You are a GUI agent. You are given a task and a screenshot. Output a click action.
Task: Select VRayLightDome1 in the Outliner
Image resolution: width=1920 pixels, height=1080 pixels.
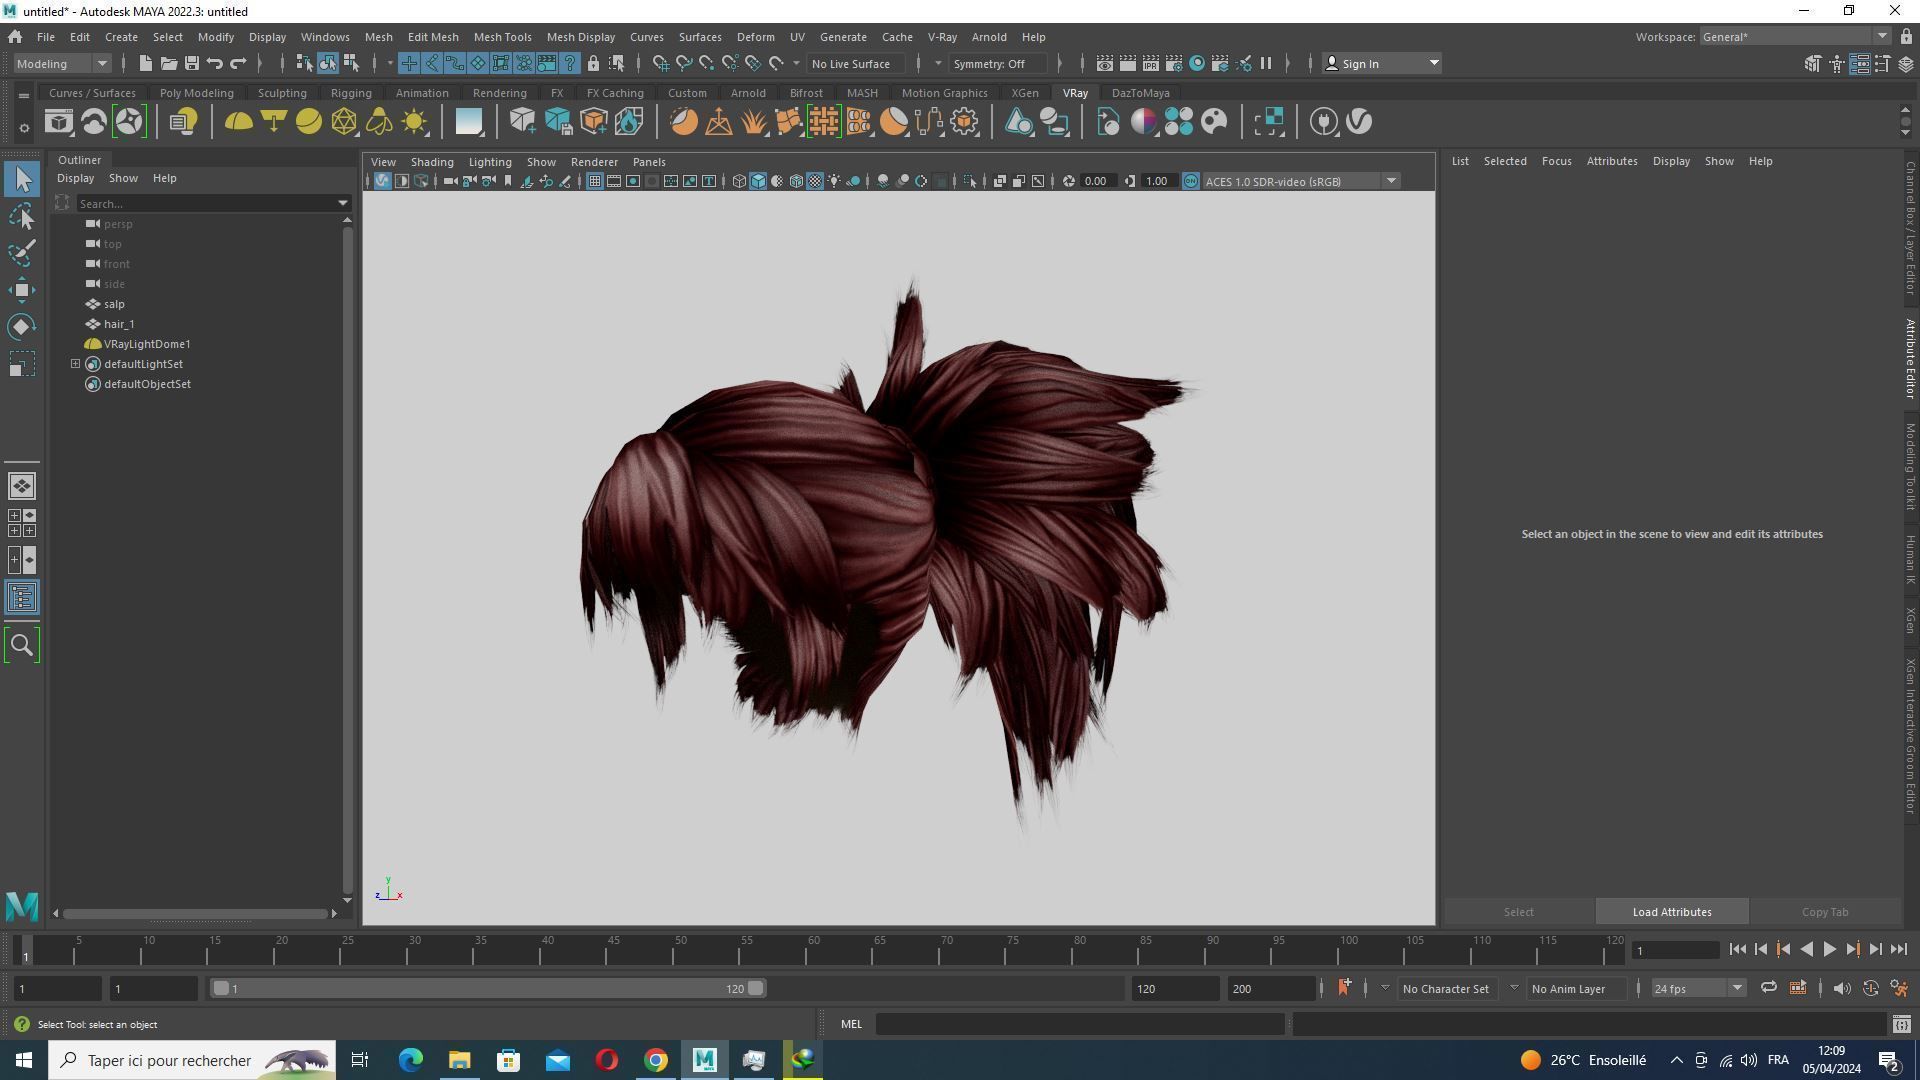[147, 344]
